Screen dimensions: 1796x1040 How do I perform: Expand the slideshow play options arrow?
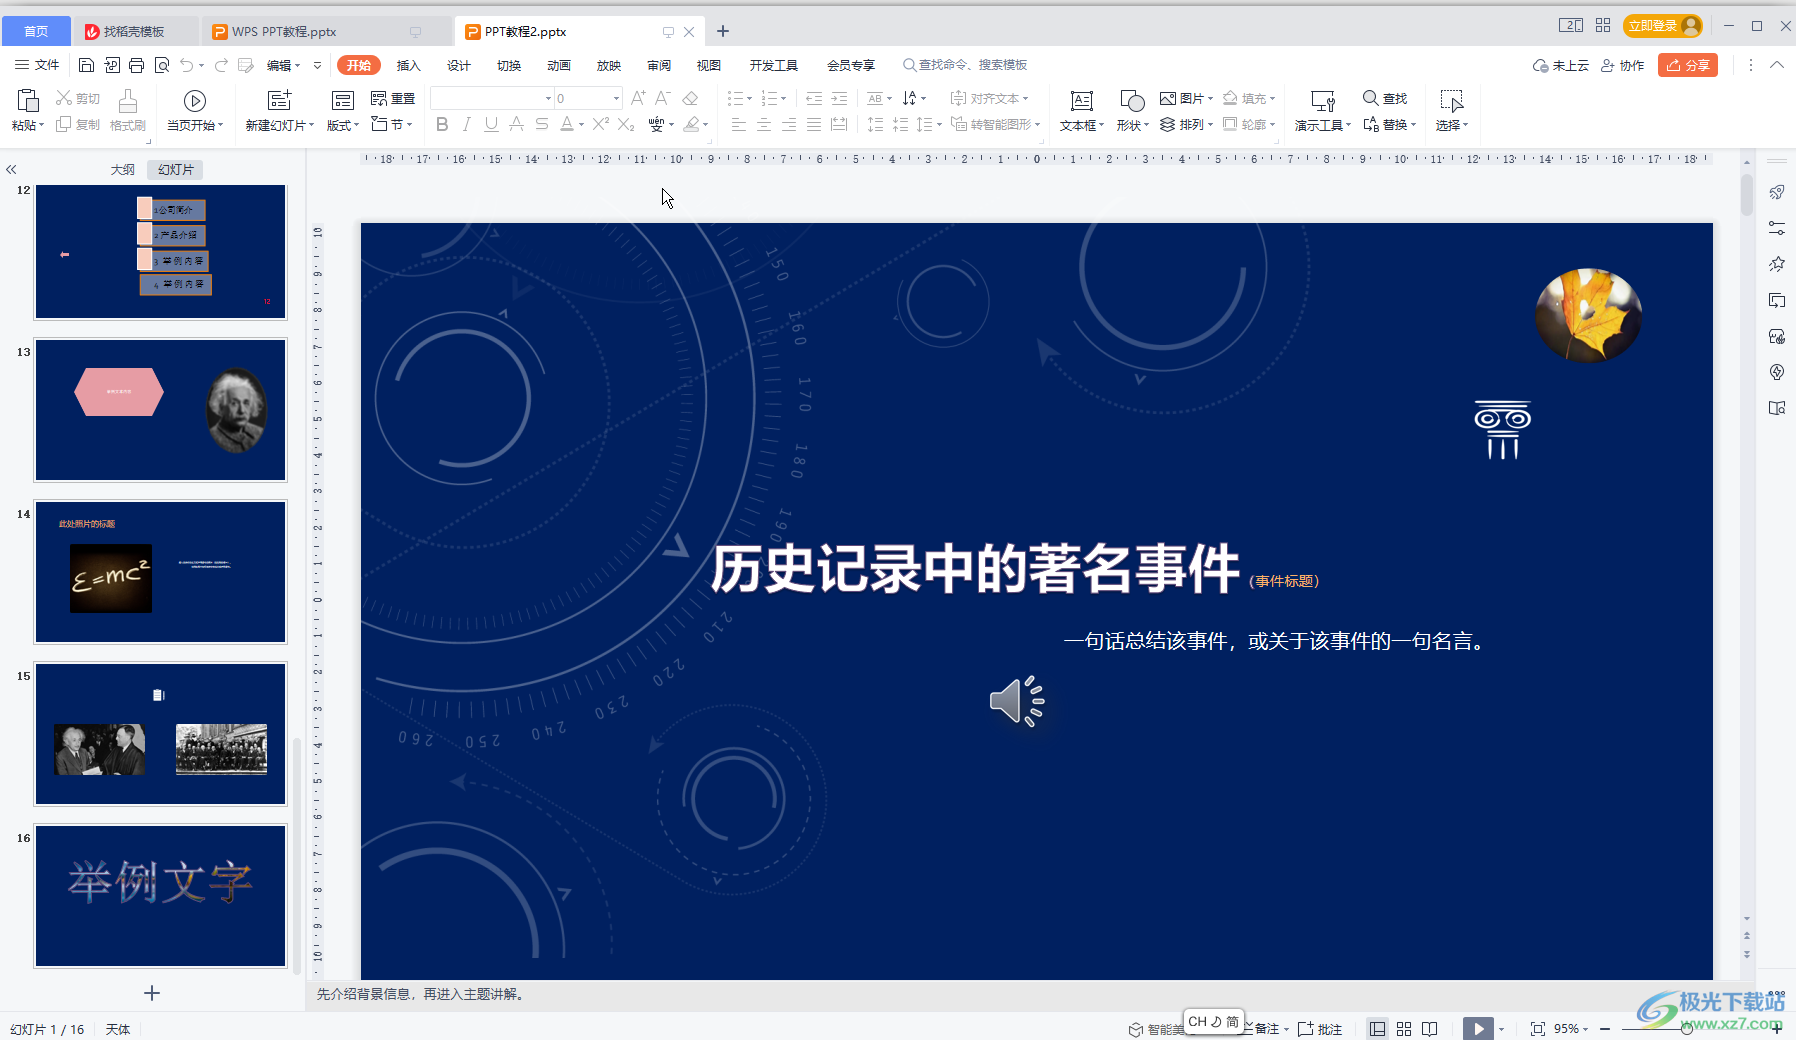pyautogui.click(x=1501, y=1029)
